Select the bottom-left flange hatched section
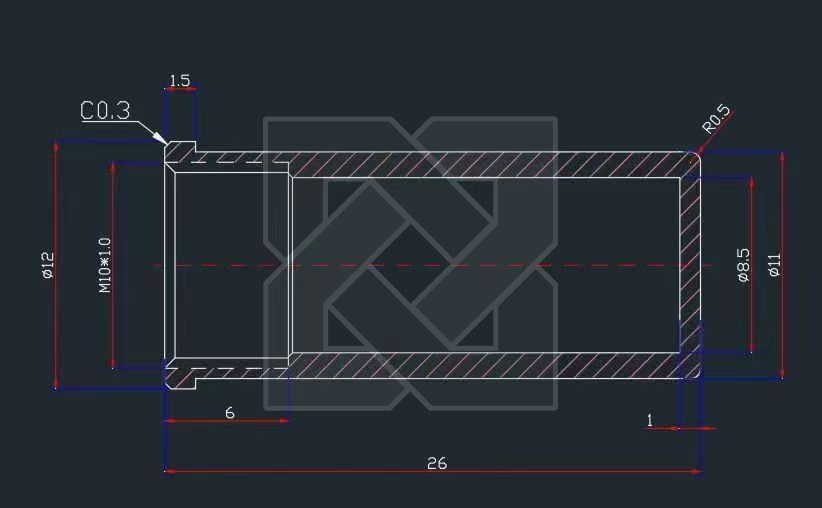The image size is (822, 508). pos(179,376)
